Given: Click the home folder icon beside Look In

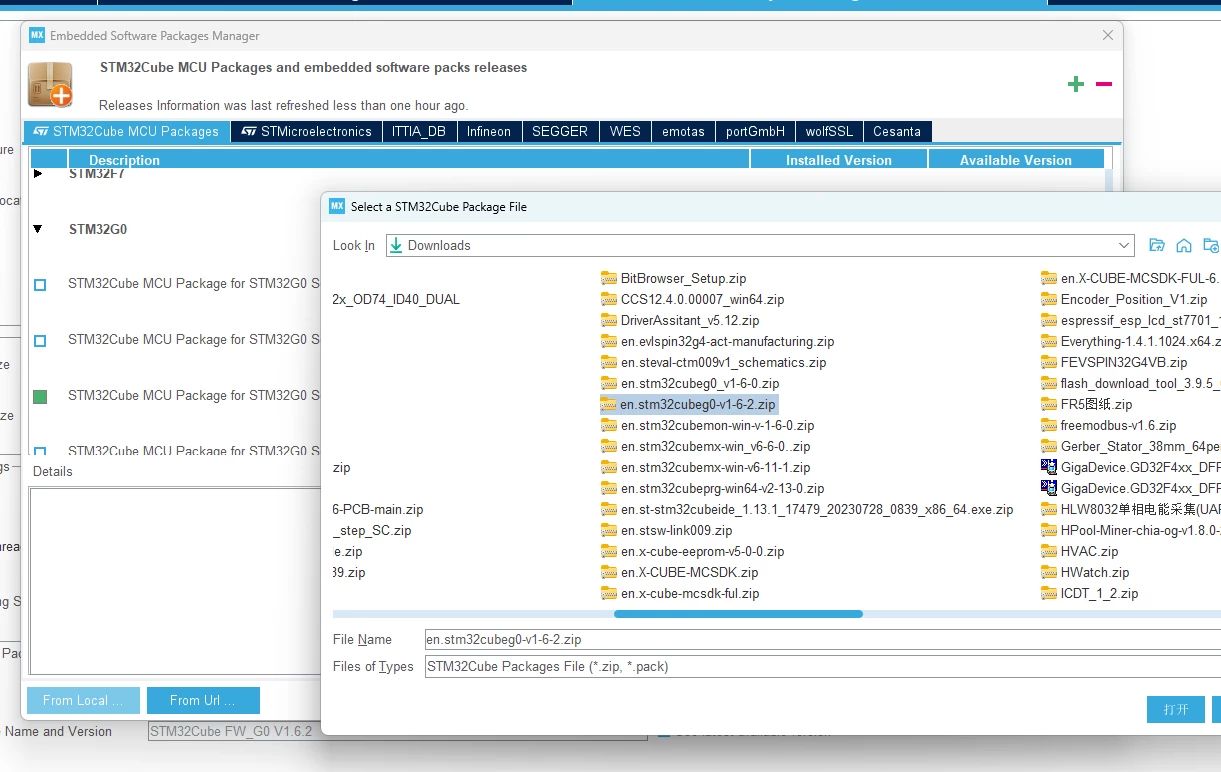Looking at the screenshot, I should pos(1184,245).
